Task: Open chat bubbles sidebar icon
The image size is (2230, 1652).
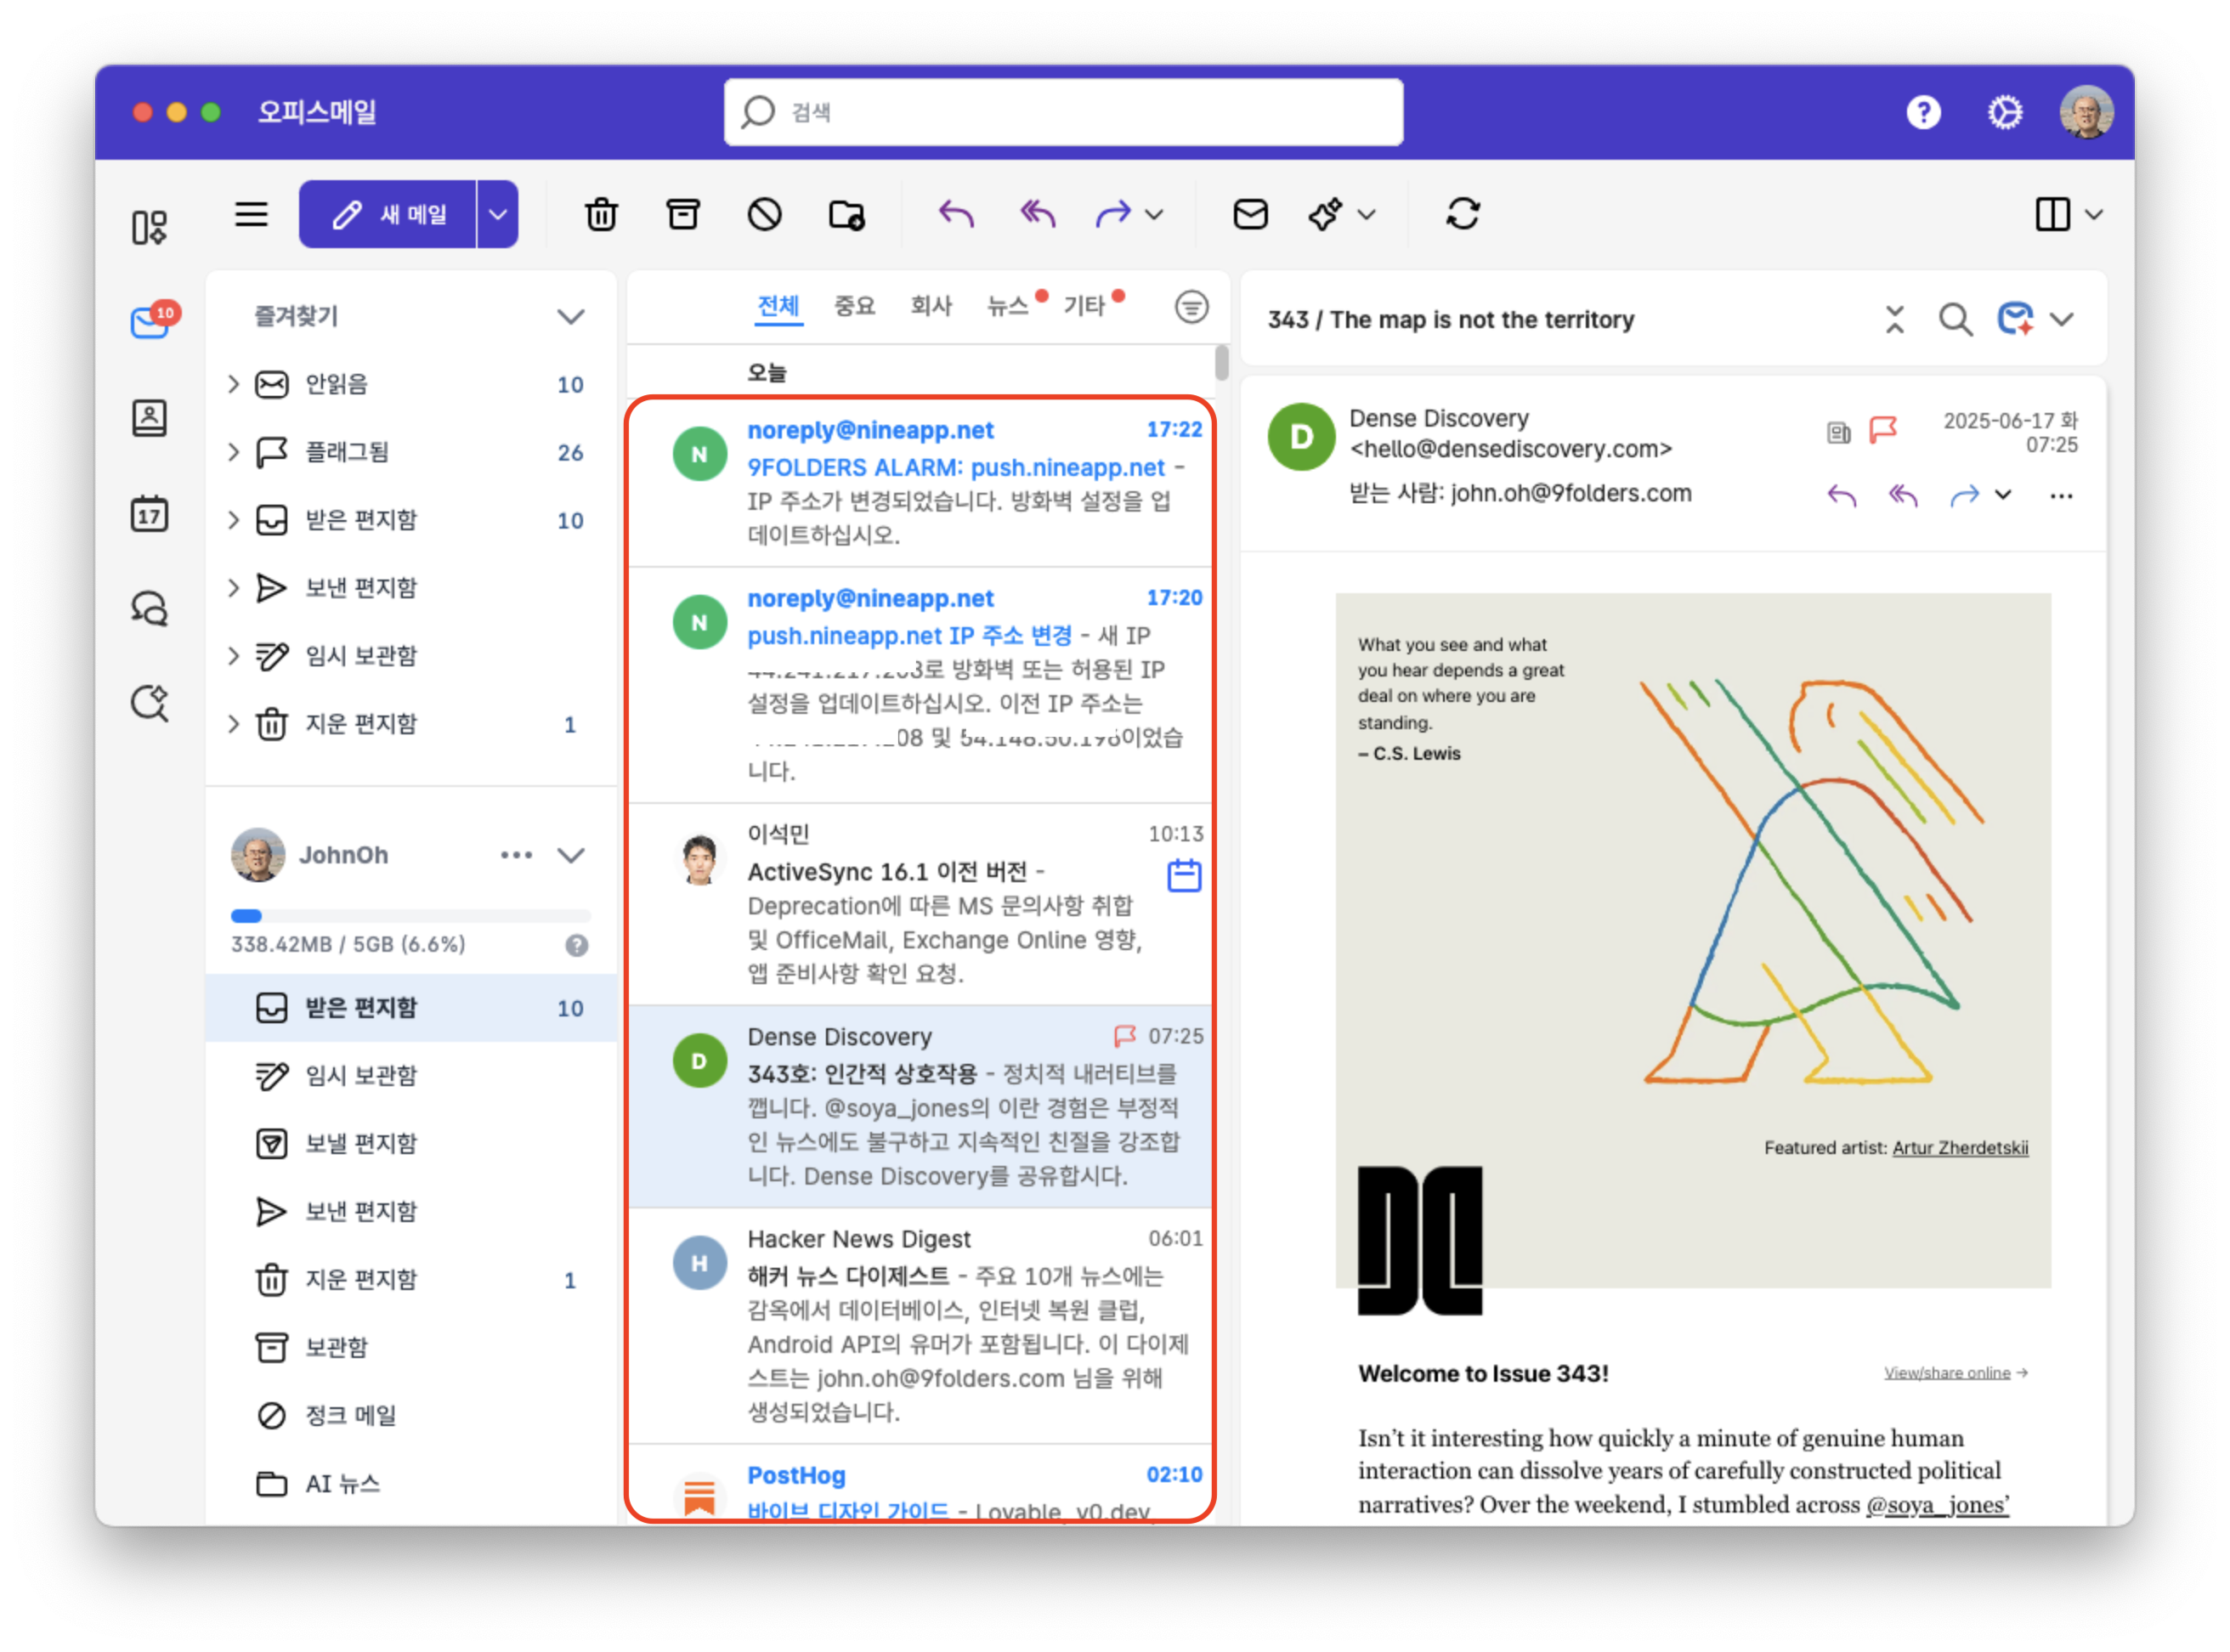Action: click(149, 608)
